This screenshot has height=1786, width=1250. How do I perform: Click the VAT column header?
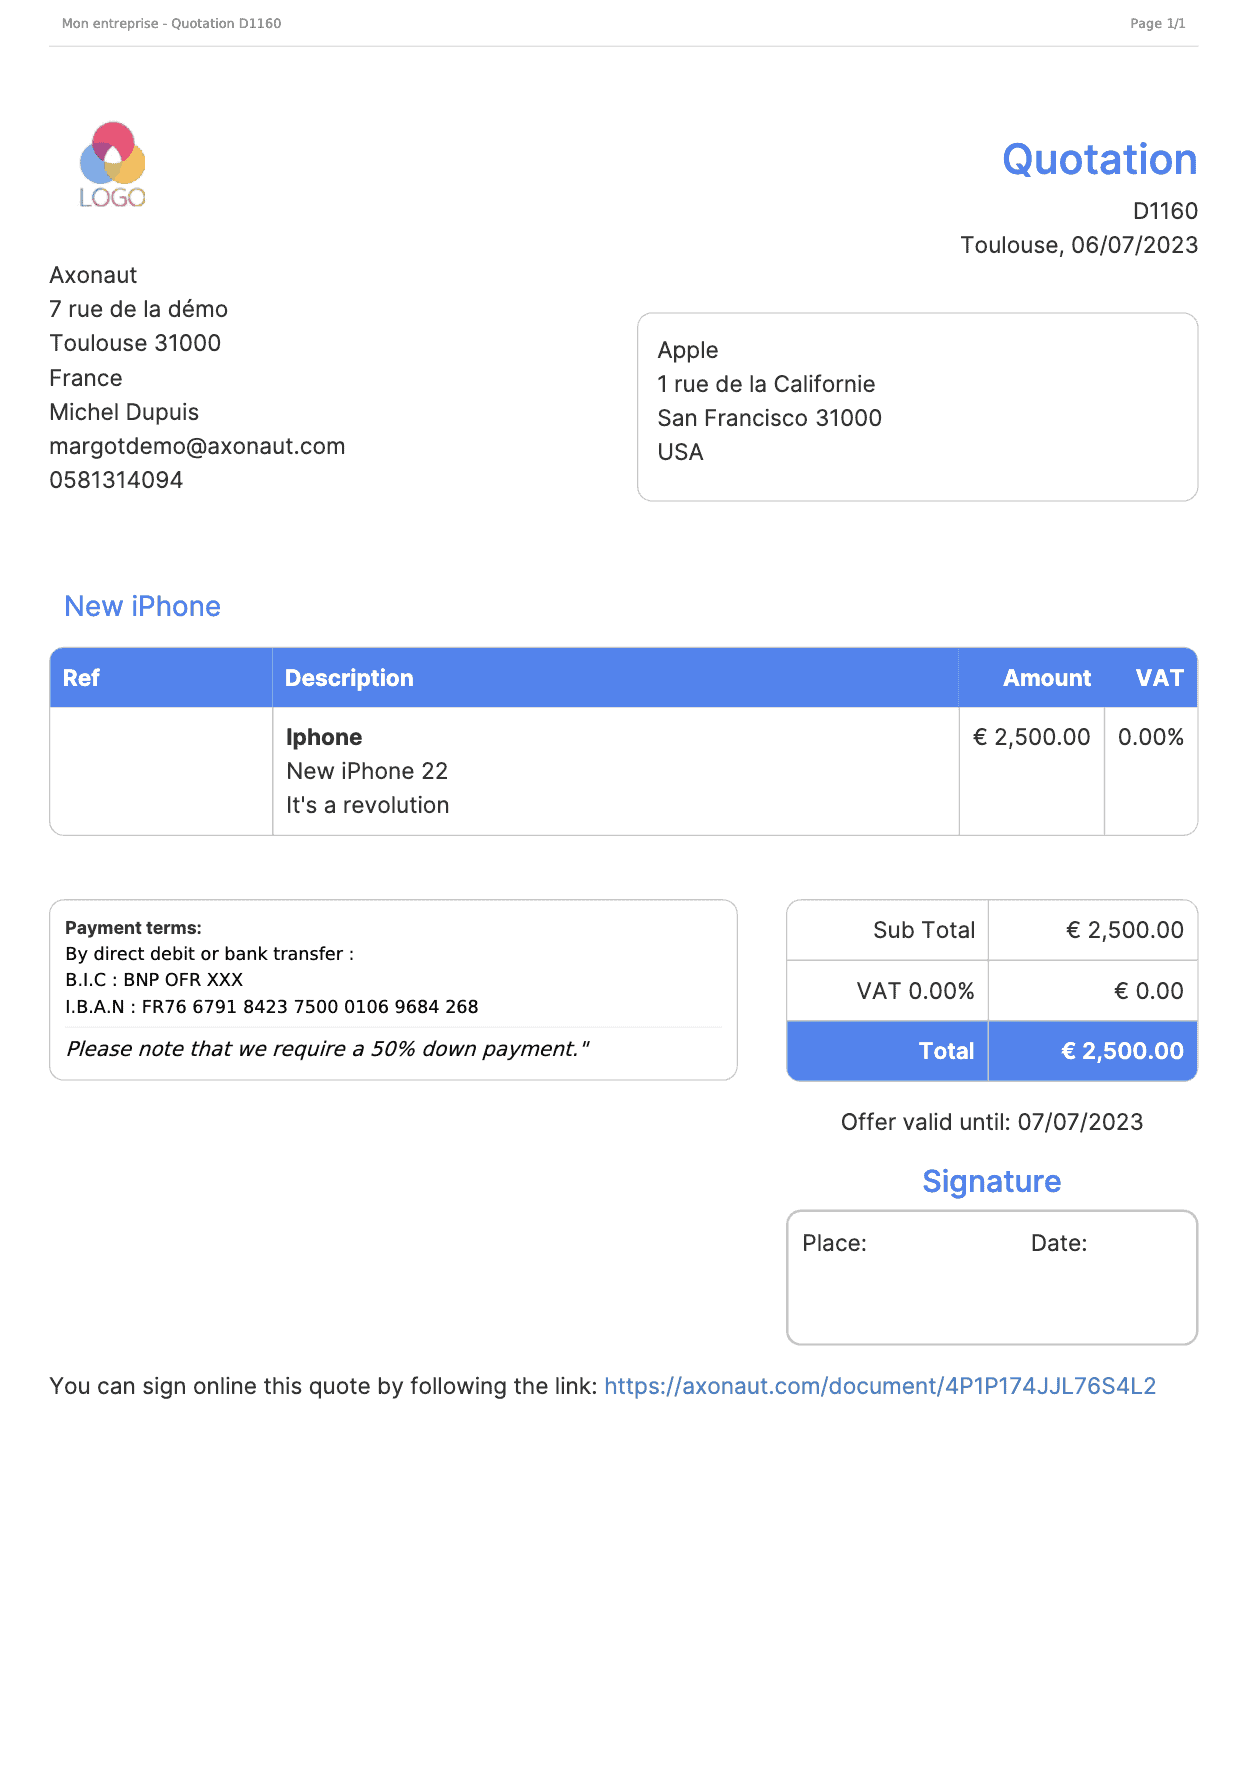click(1159, 678)
